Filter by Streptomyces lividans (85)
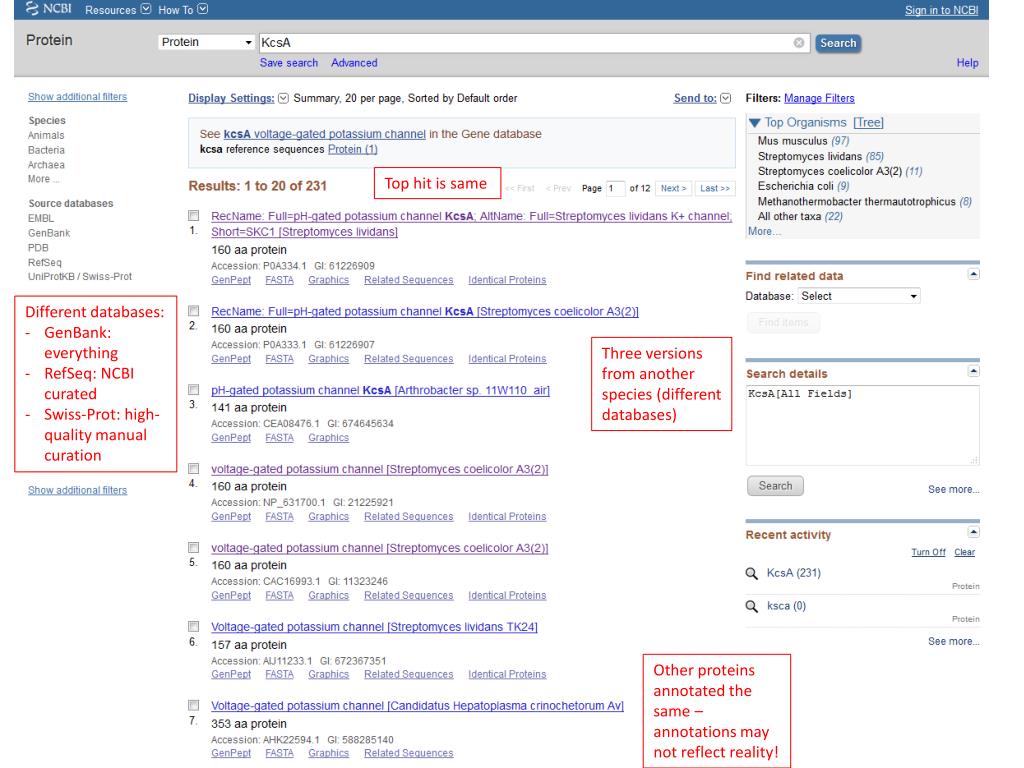The height and width of the screenshot is (768, 1024). tap(820, 157)
